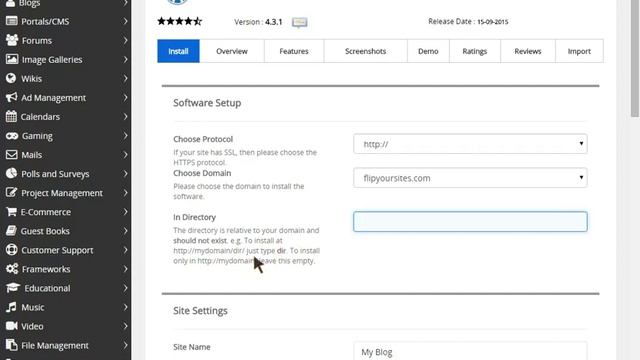Expand the Music category chevron
640x360 pixels.
(125, 307)
